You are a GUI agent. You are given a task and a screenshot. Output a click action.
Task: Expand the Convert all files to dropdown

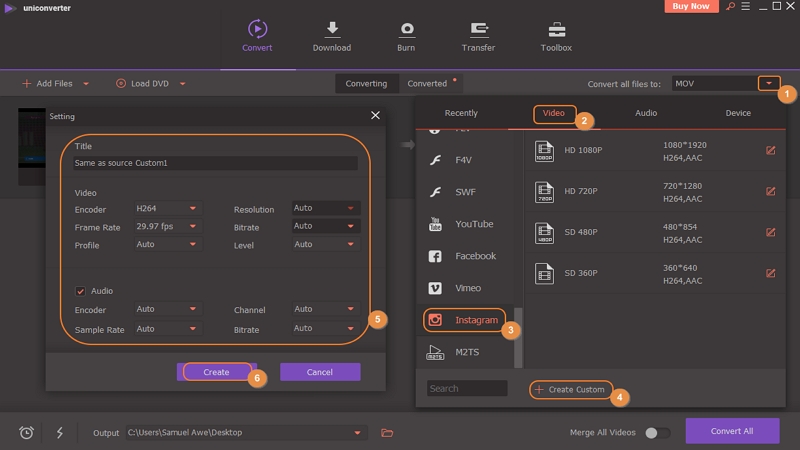click(x=768, y=84)
